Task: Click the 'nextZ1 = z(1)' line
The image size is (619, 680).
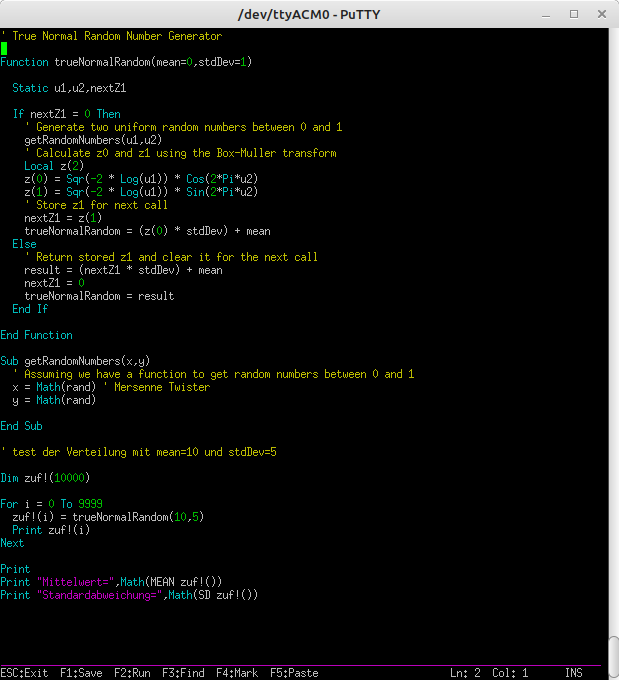Action: pyautogui.click(x=63, y=218)
